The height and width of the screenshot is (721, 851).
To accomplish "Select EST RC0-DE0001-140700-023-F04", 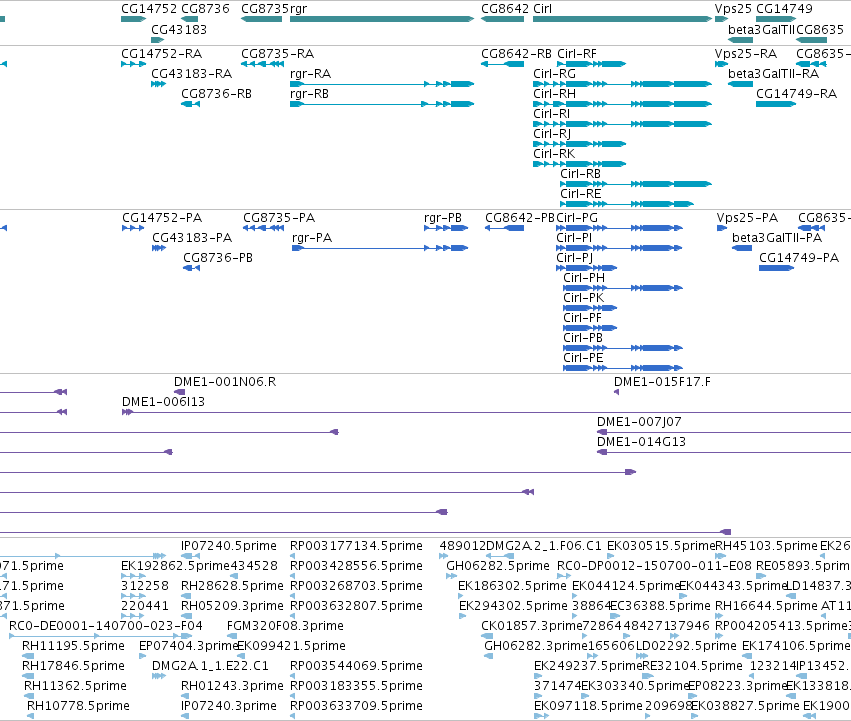I will (106, 626).
